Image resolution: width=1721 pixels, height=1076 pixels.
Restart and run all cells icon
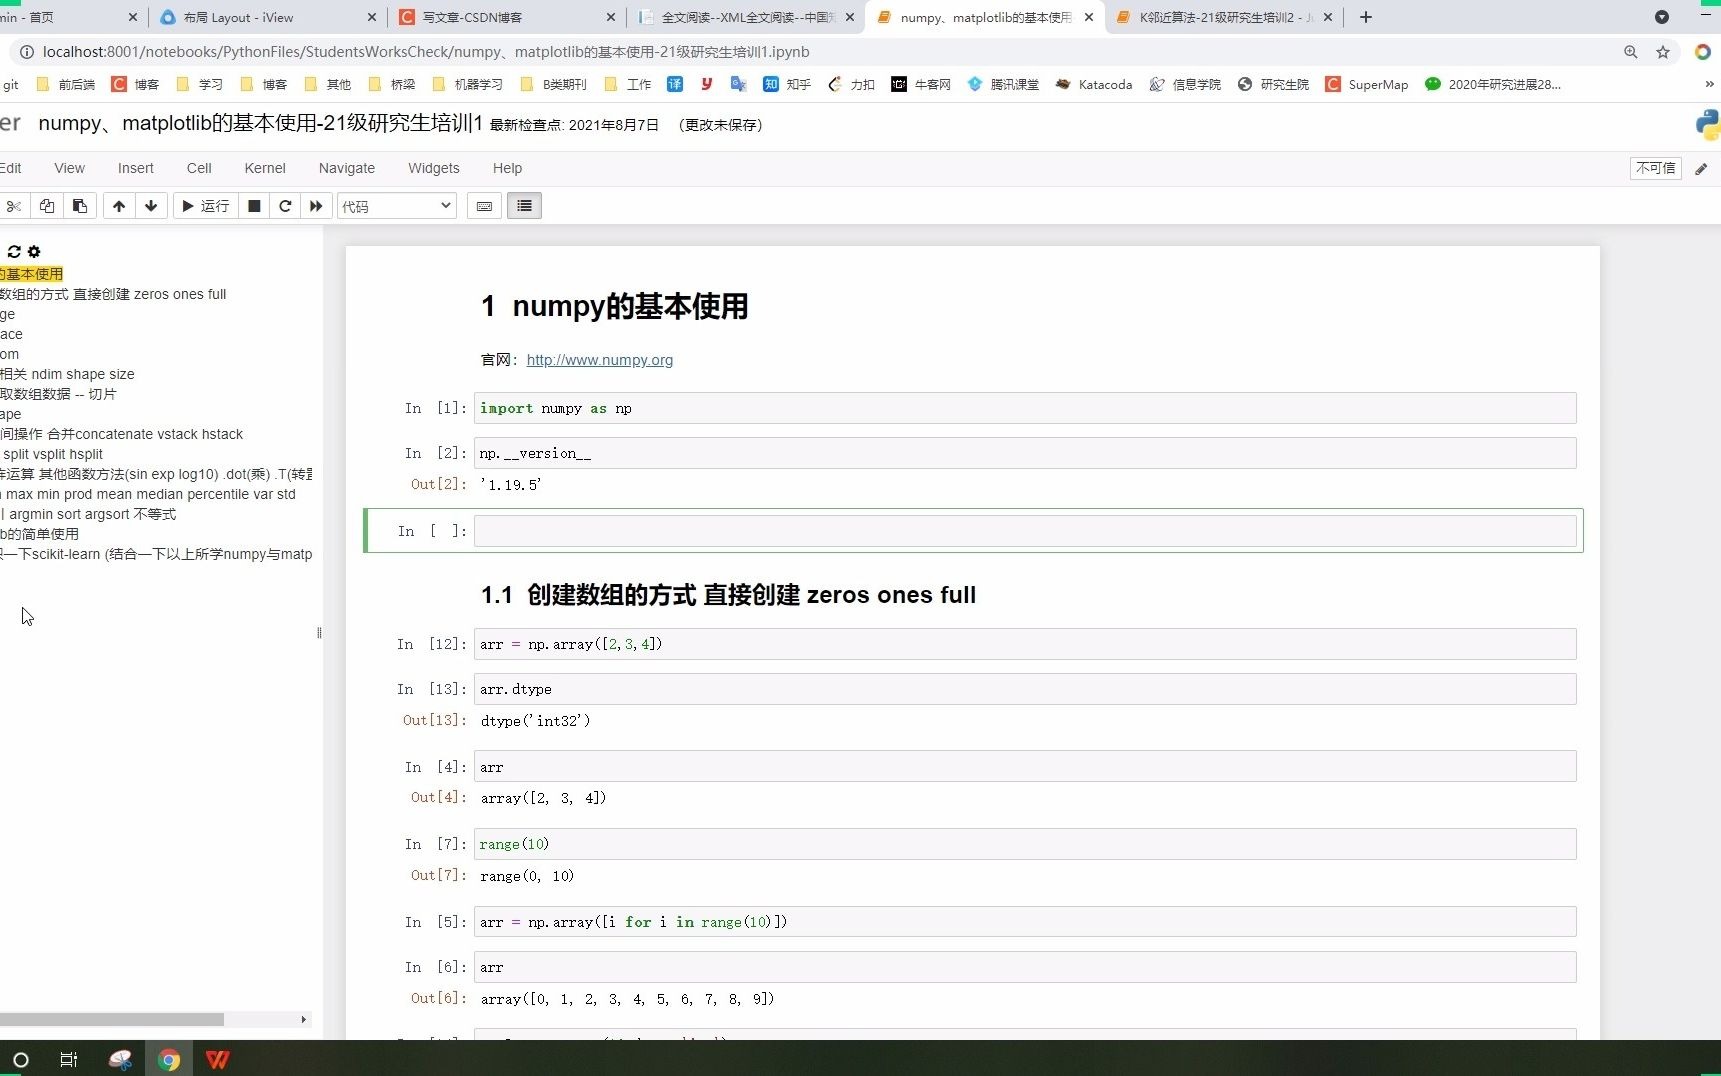coord(316,206)
